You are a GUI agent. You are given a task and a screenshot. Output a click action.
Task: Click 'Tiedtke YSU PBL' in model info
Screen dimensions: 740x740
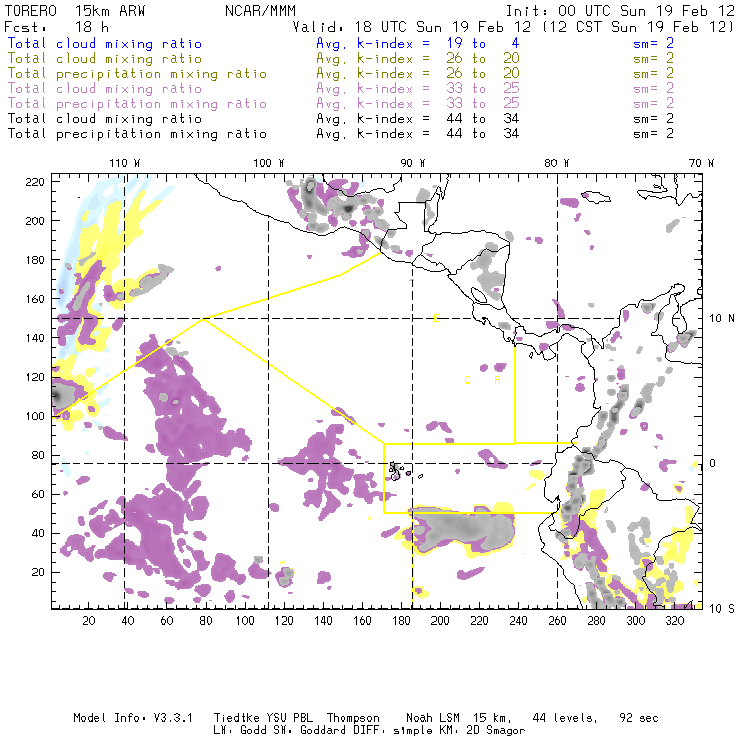263,718
